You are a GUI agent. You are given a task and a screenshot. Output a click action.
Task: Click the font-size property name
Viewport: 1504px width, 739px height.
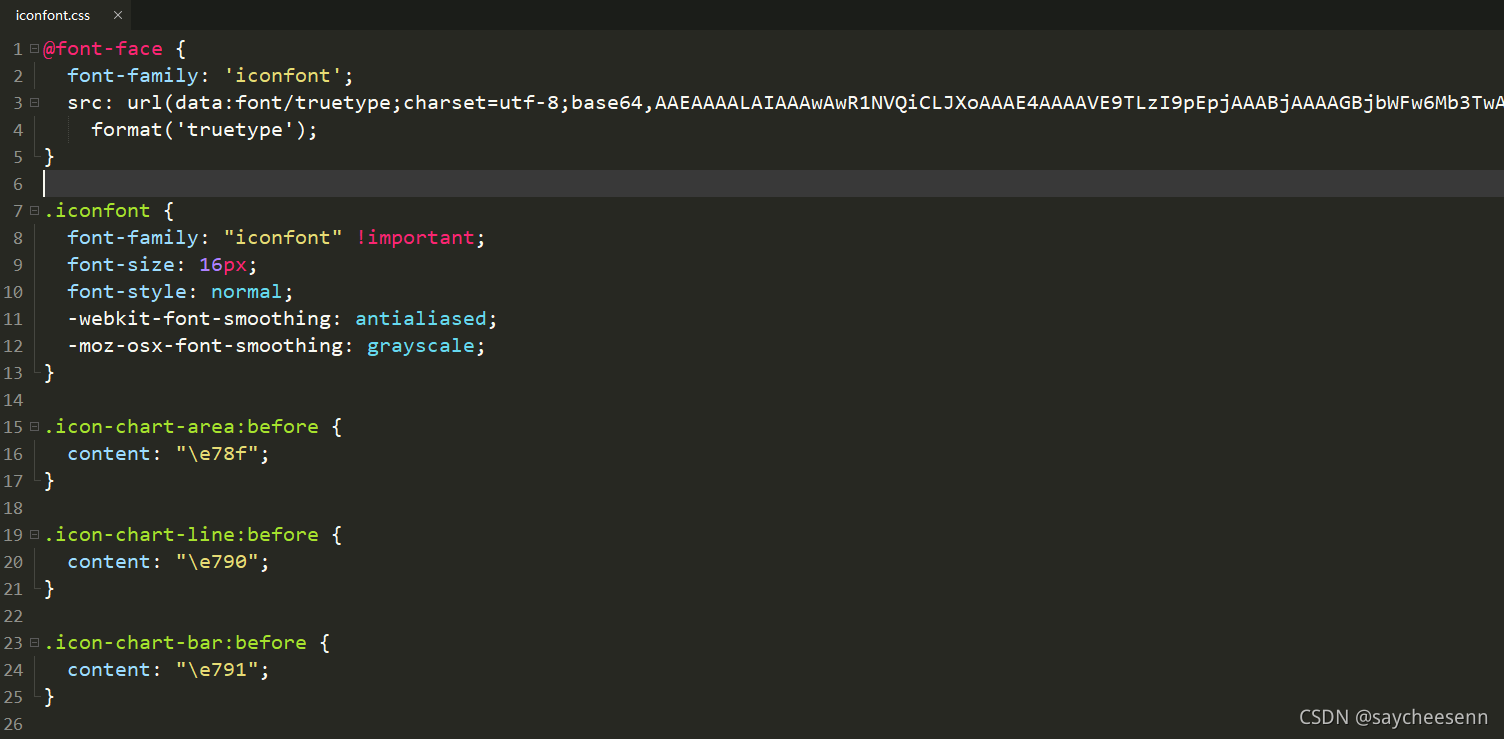coord(121,265)
